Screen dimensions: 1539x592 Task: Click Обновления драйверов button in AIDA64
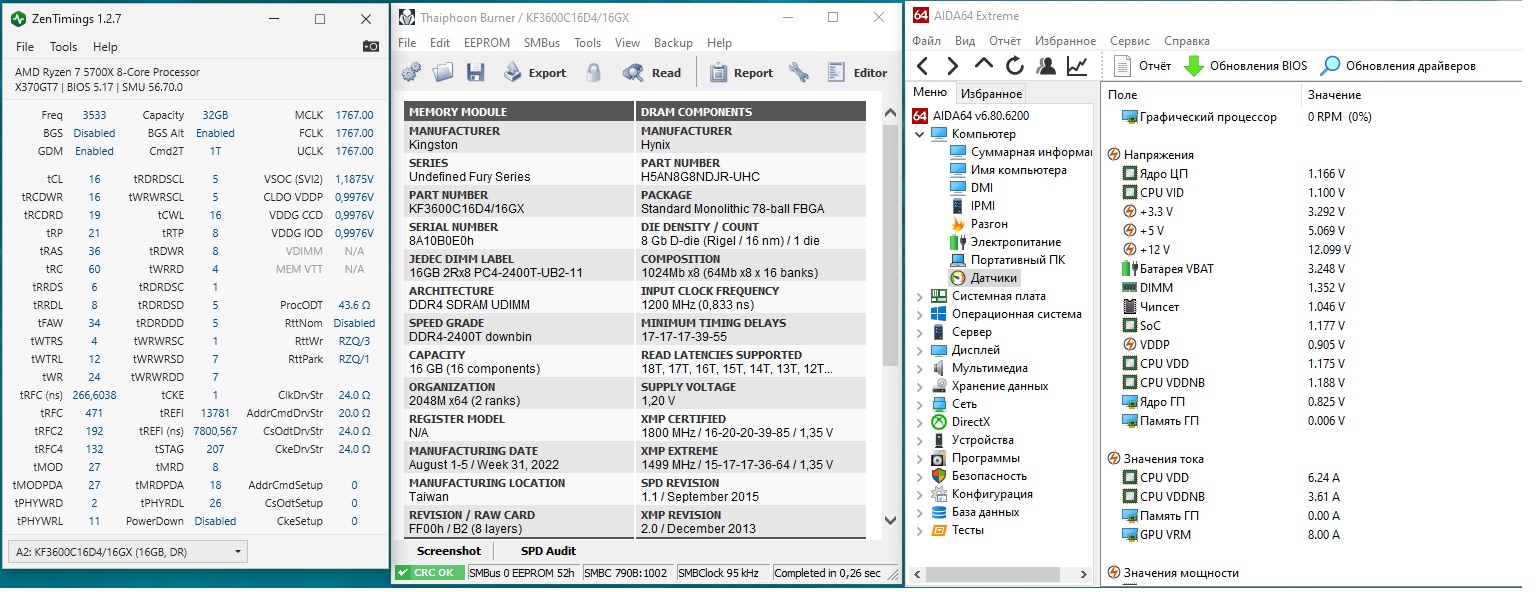click(x=1398, y=66)
